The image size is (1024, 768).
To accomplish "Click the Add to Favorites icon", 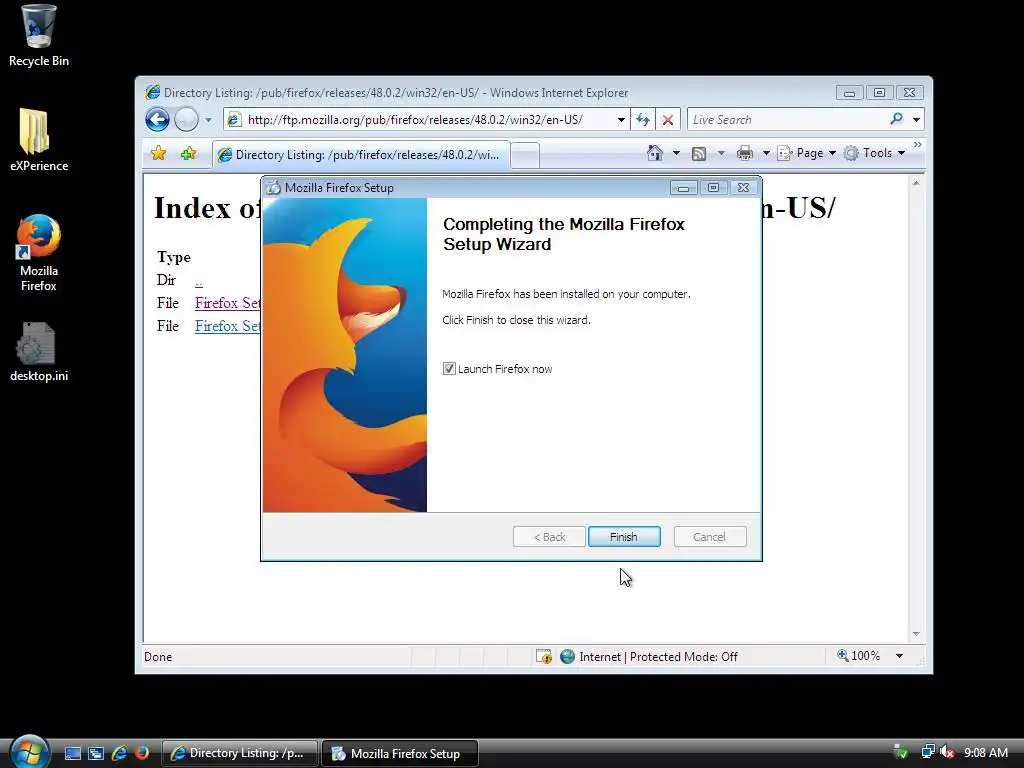I will [189, 153].
